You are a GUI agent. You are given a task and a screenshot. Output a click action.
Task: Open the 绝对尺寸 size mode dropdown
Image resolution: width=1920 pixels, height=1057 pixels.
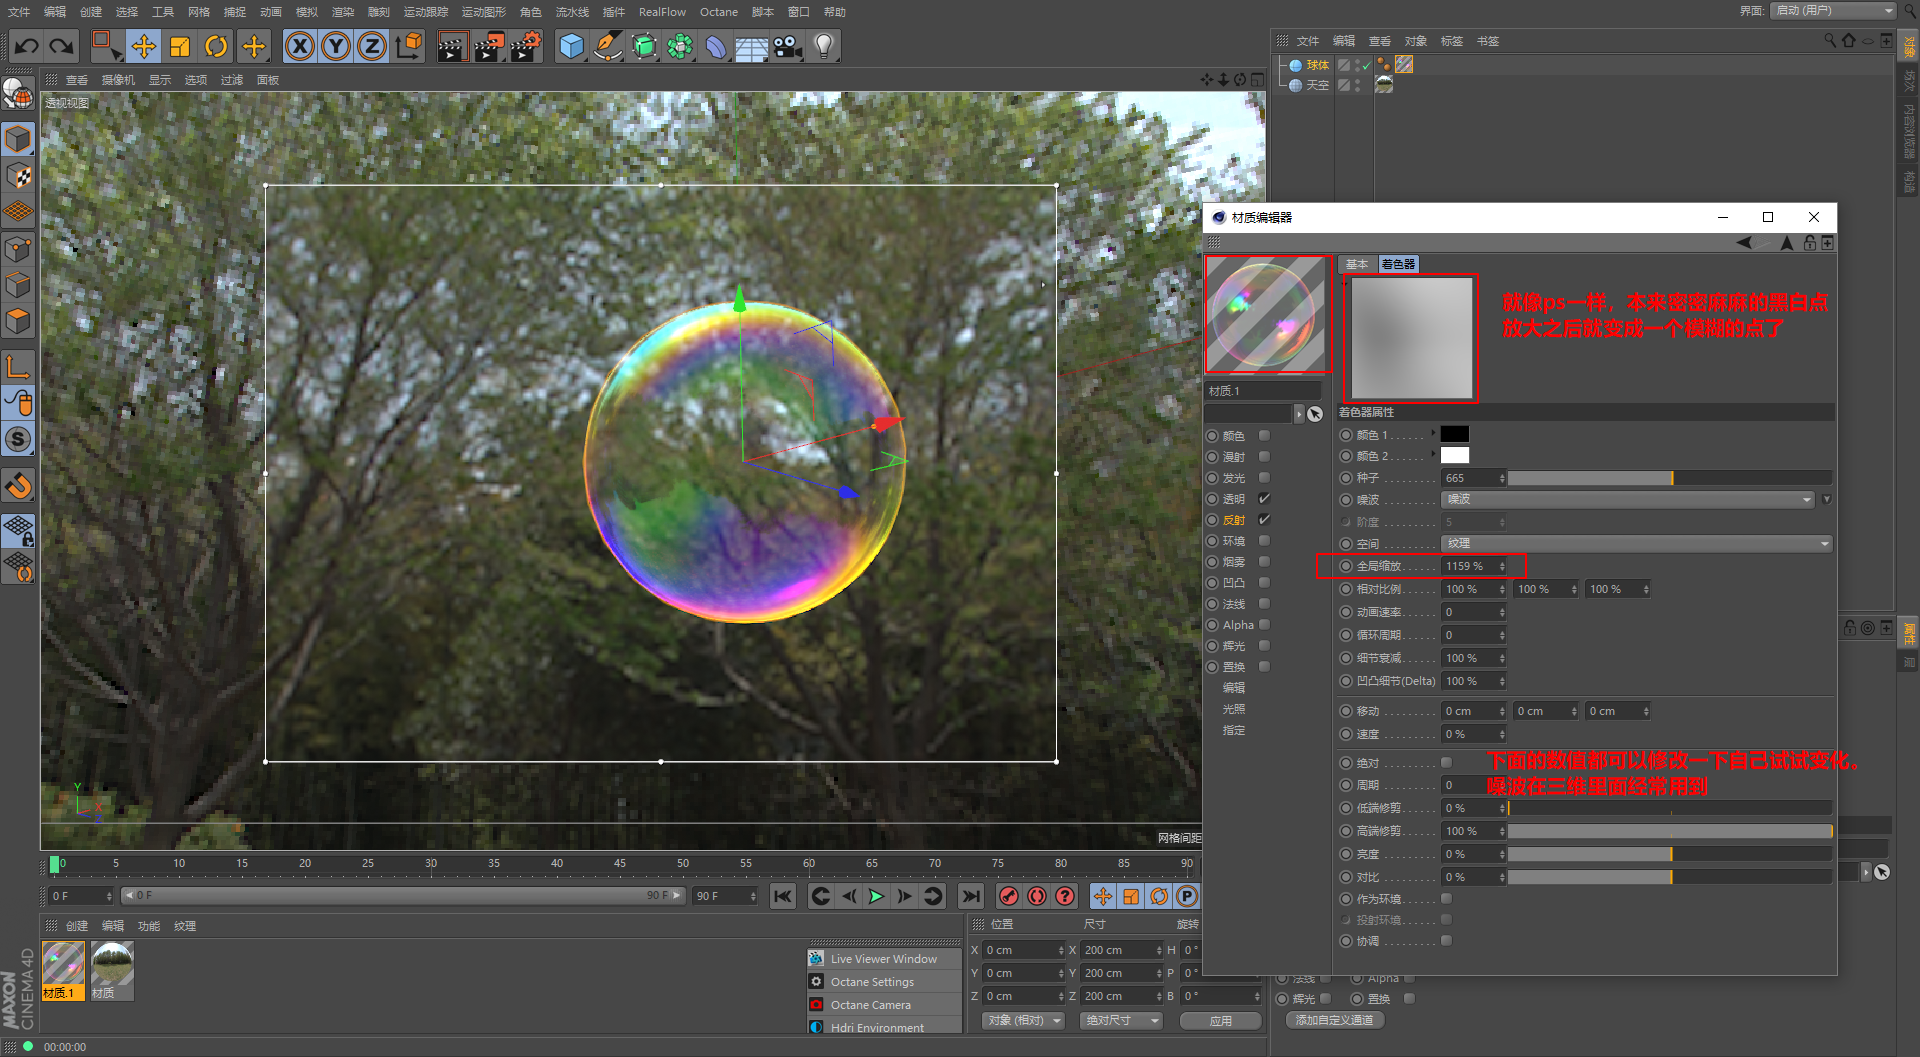pyautogui.click(x=1122, y=1021)
